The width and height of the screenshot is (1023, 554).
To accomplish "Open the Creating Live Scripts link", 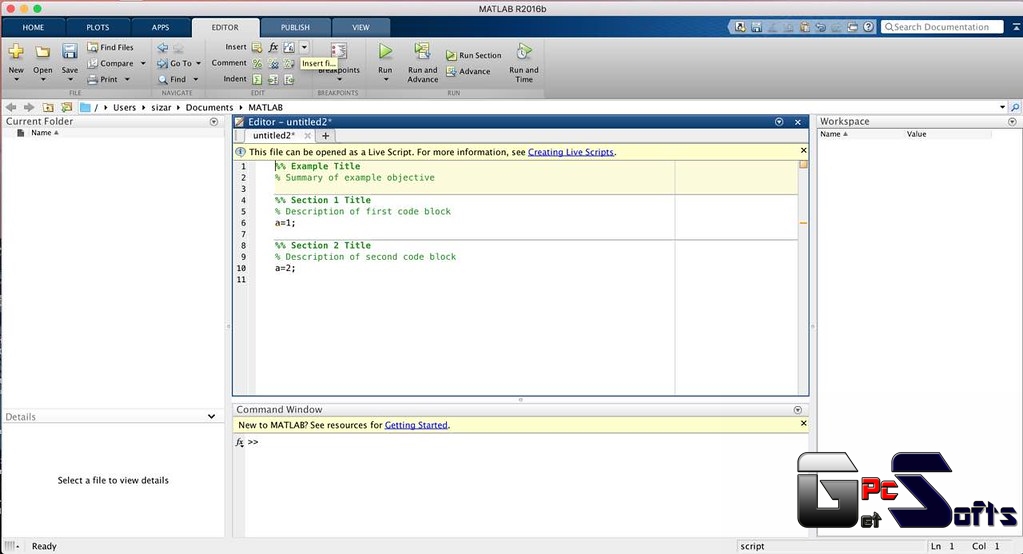I will coord(571,152).
